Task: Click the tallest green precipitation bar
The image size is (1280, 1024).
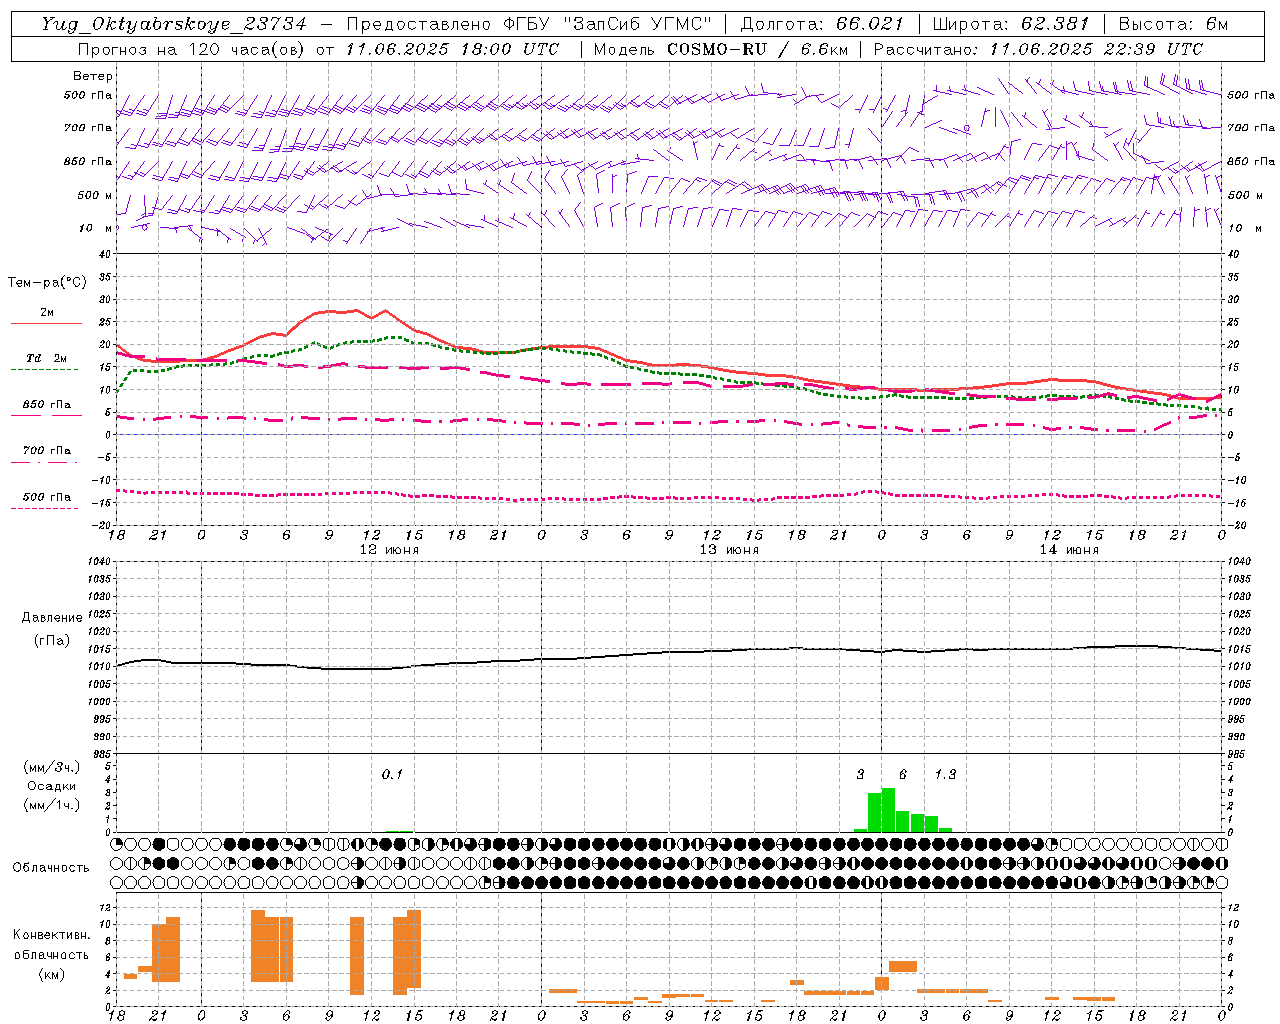Action: [888, 810]
